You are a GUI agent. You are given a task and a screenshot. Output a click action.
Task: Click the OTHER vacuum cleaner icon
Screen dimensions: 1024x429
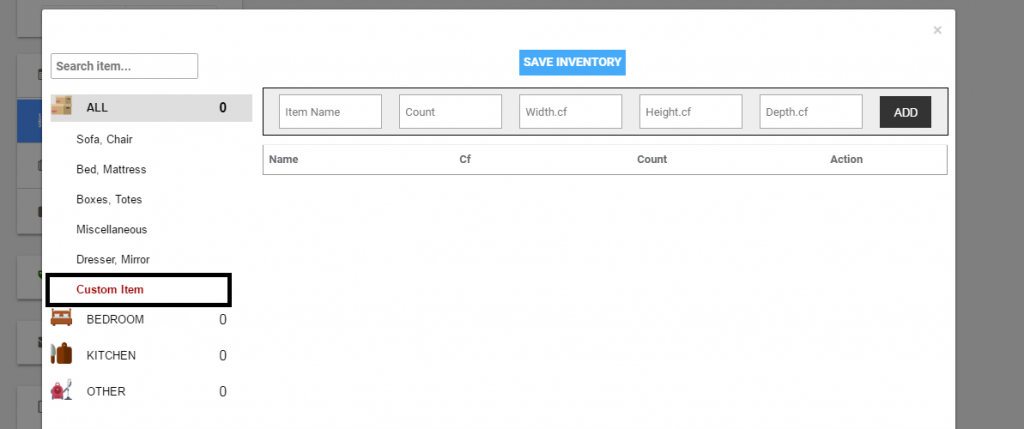[61, 390]
